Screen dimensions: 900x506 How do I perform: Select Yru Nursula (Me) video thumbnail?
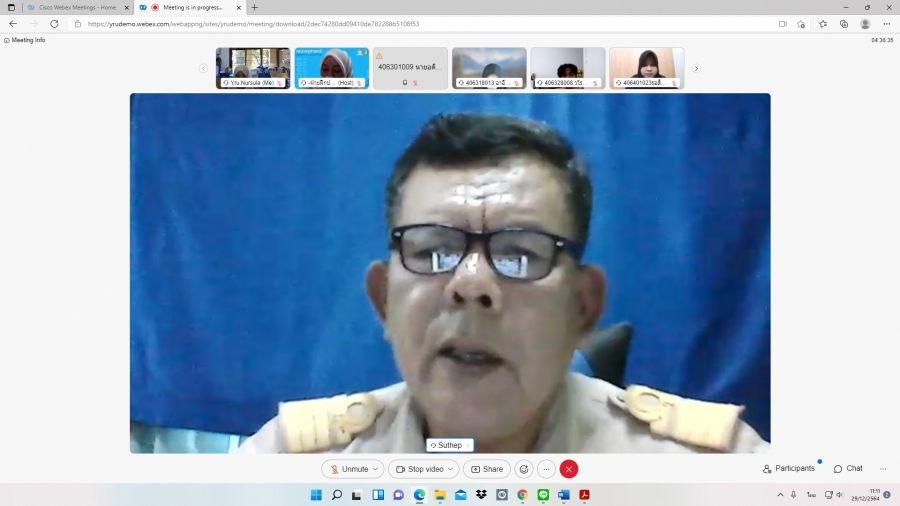[x=253, y=68]
